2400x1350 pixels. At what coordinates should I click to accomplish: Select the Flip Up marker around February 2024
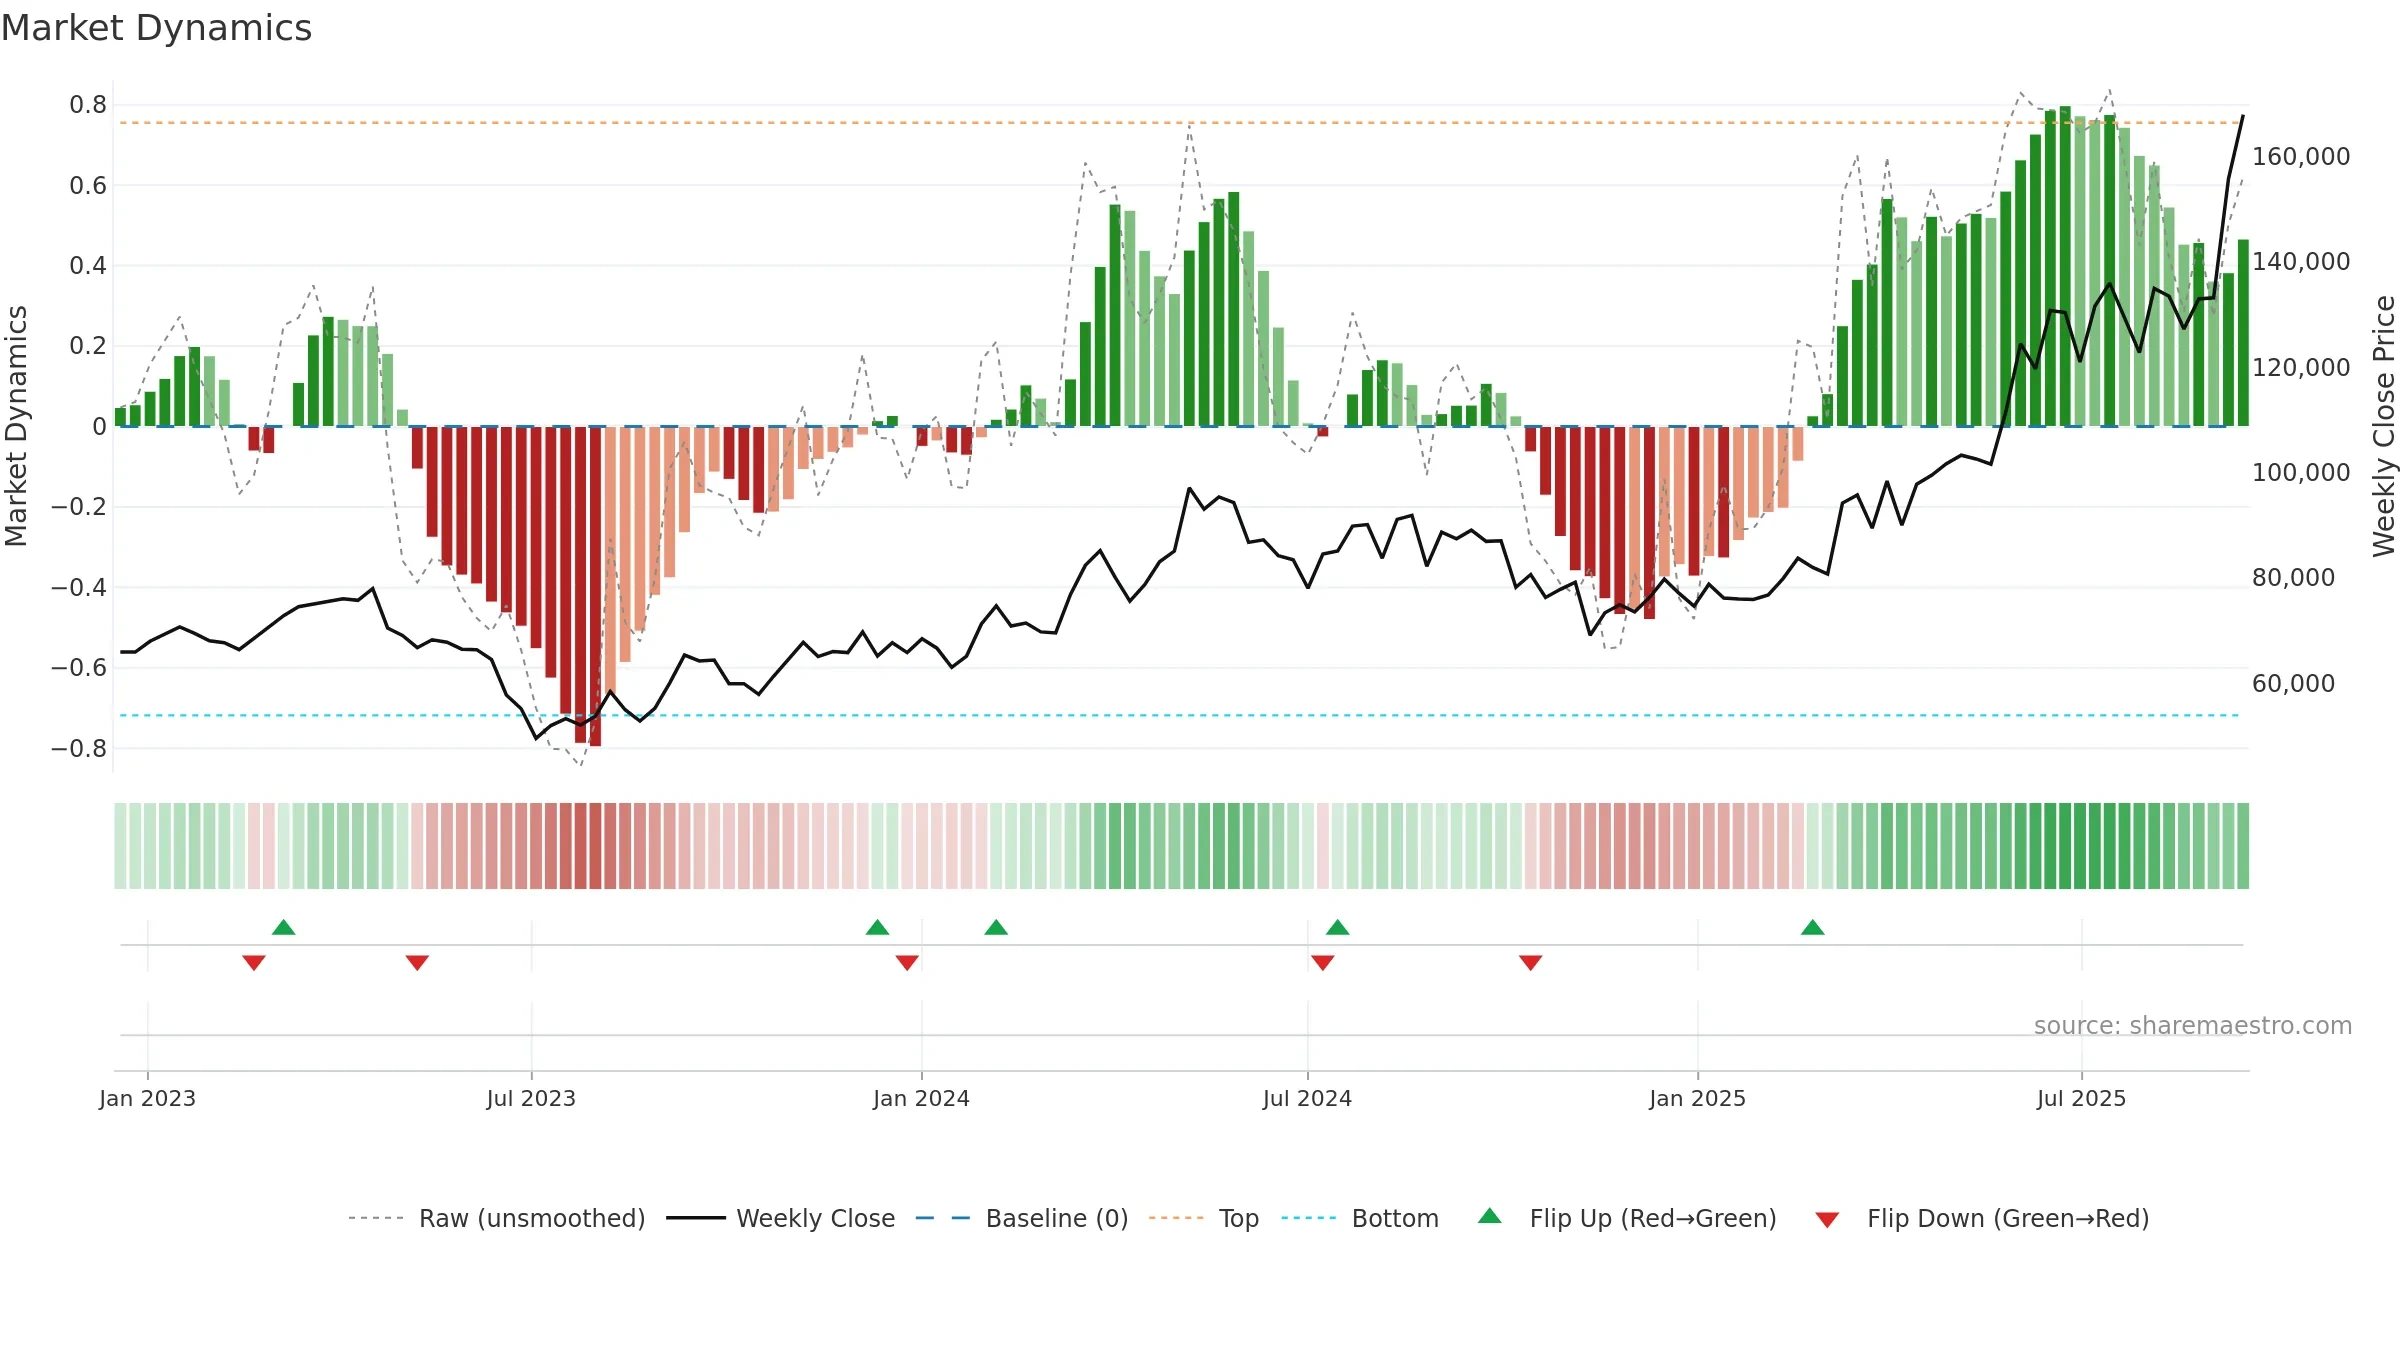[996, 927]
